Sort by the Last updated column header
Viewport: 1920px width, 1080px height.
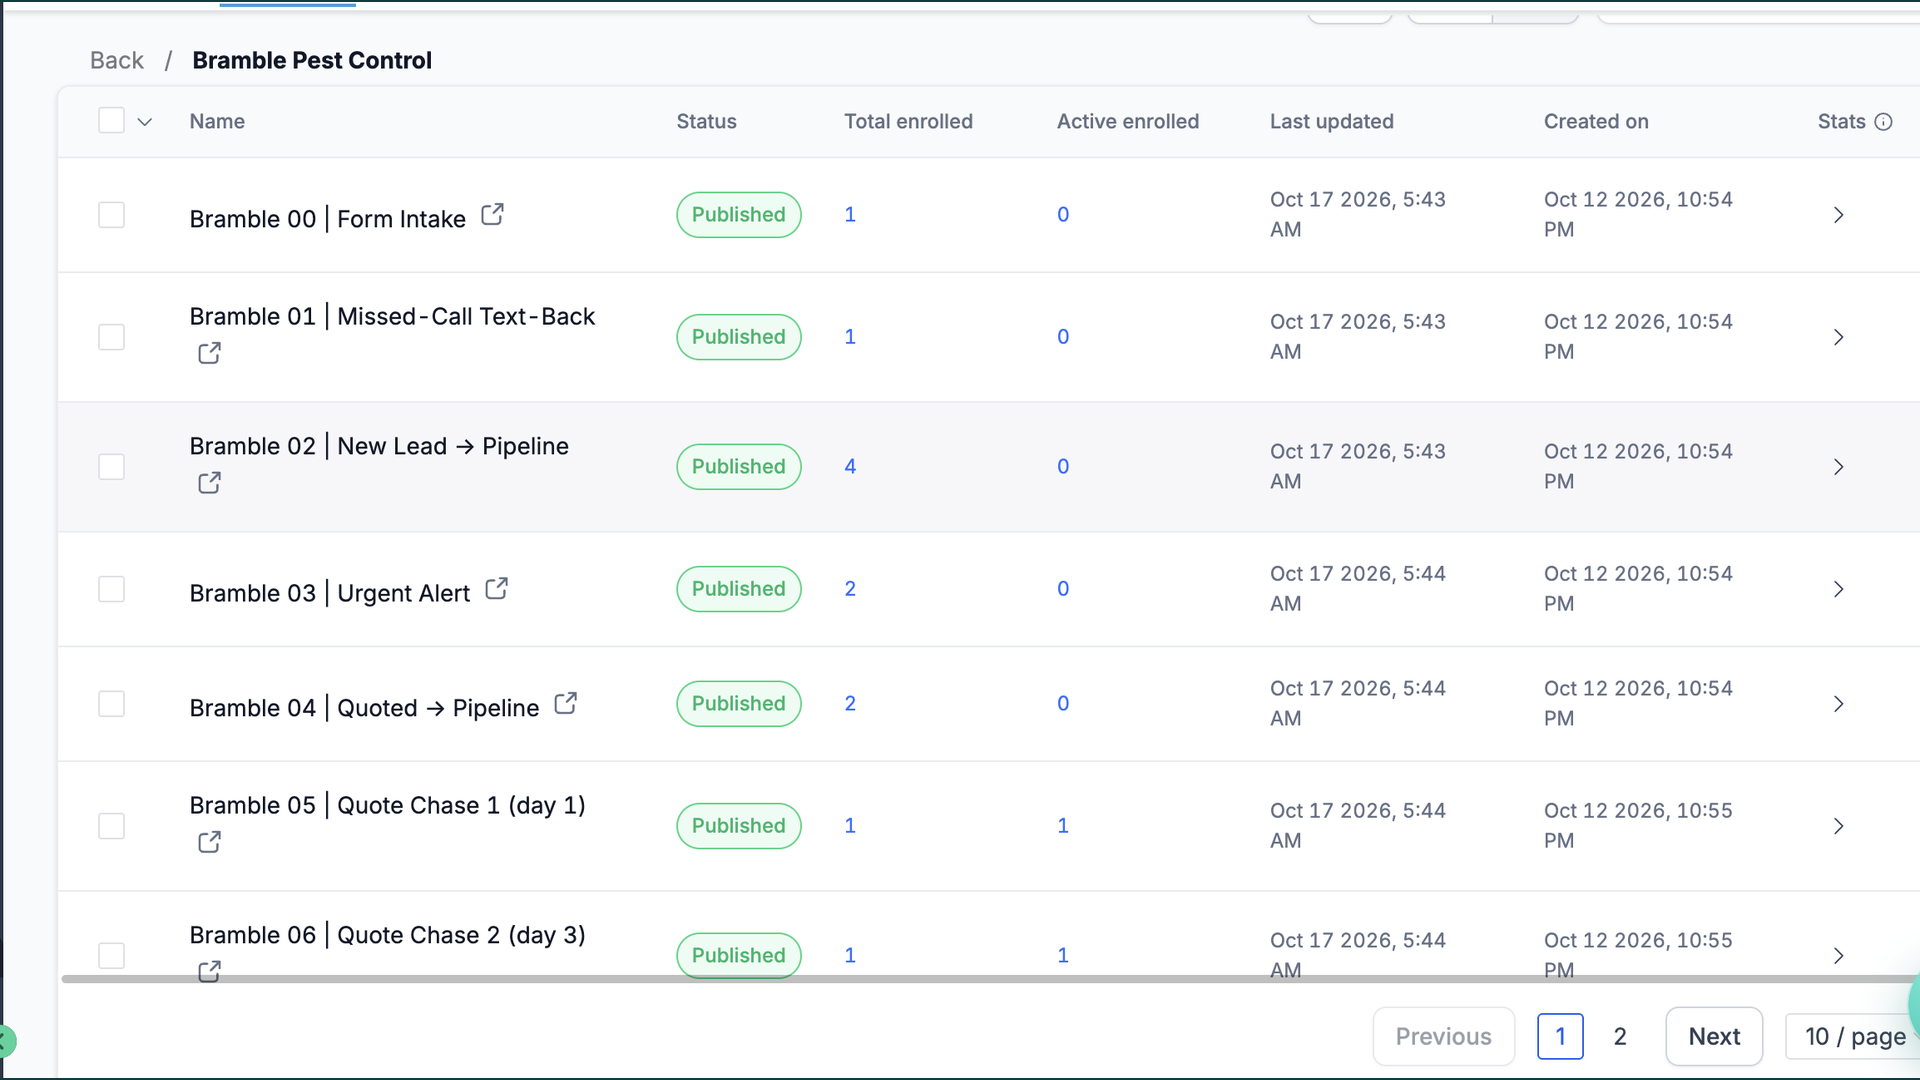click(1331, 121)
